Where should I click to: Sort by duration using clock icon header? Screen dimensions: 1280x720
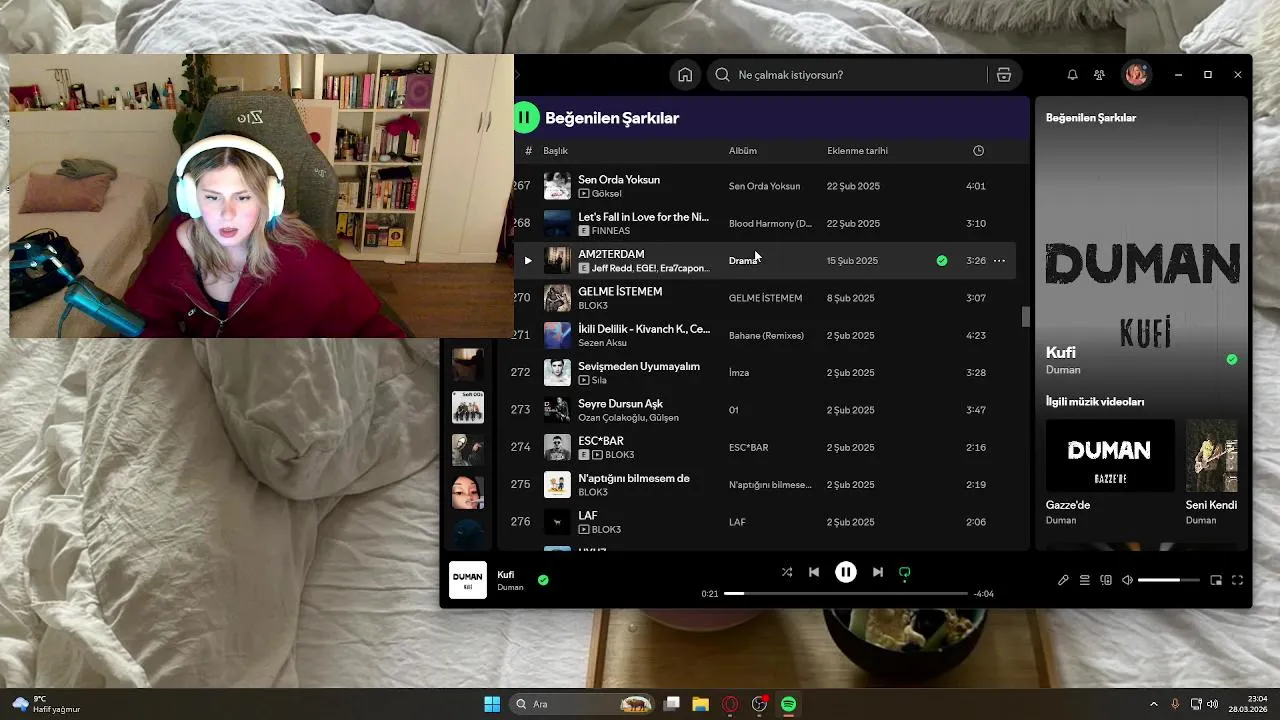click(978, 151)
